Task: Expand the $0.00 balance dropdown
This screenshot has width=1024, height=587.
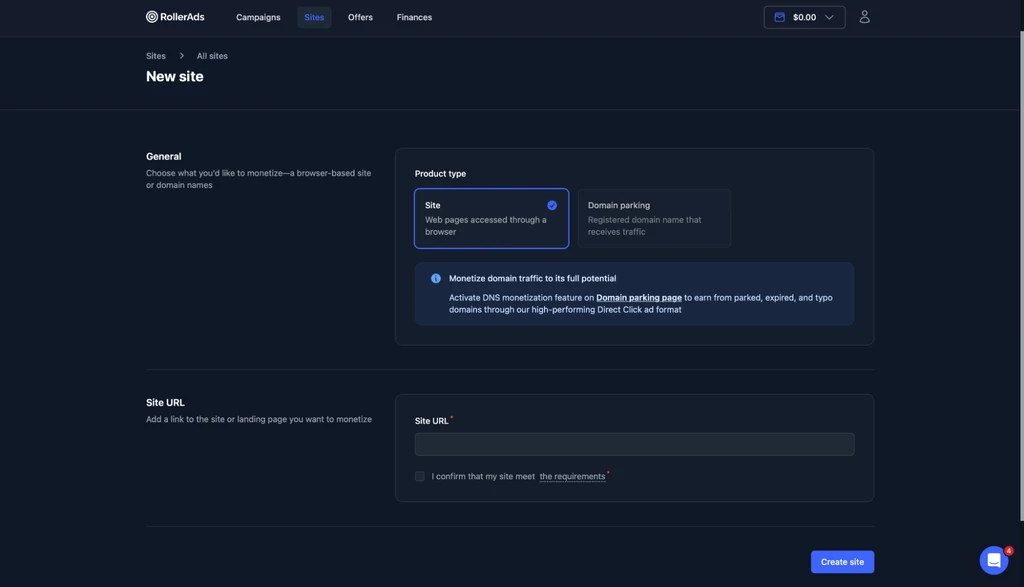Action: tap(804, 17)
